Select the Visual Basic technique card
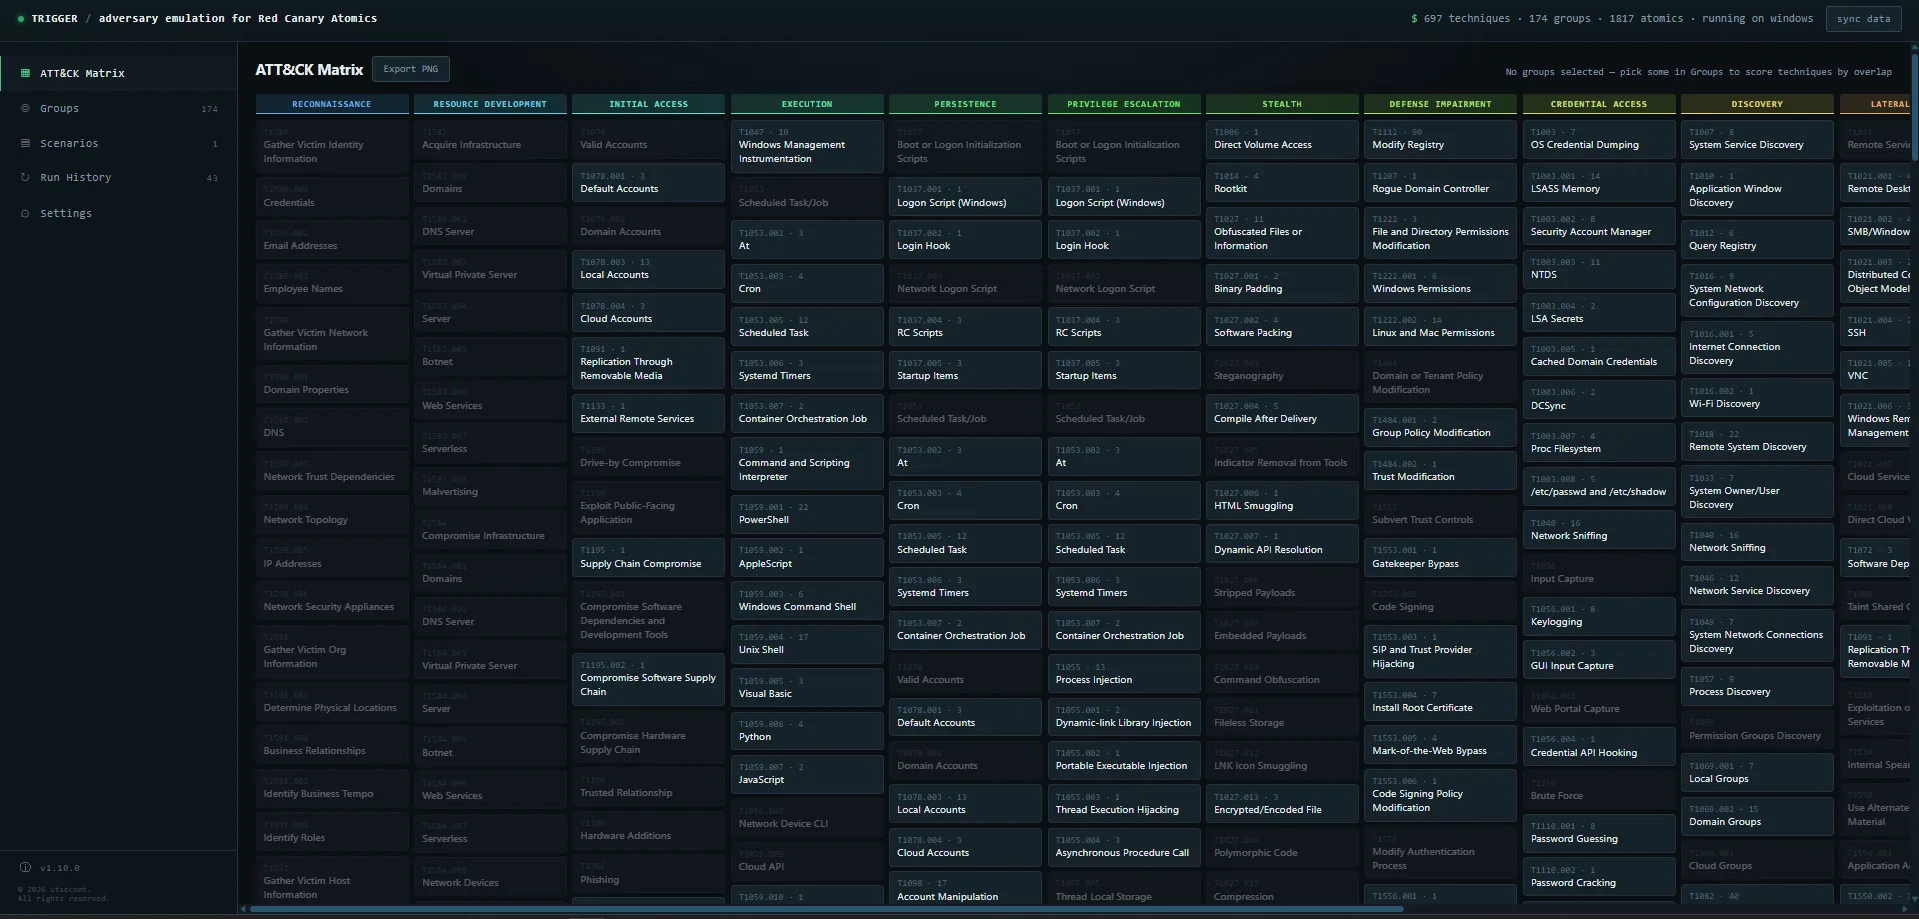Image resolution: width=1919 pixels, height=919 pixels. (807, 687)
